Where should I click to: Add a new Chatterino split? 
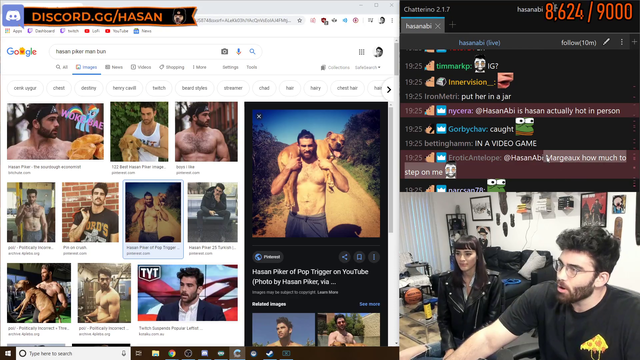pyautogui.click(x=634, y=42)
